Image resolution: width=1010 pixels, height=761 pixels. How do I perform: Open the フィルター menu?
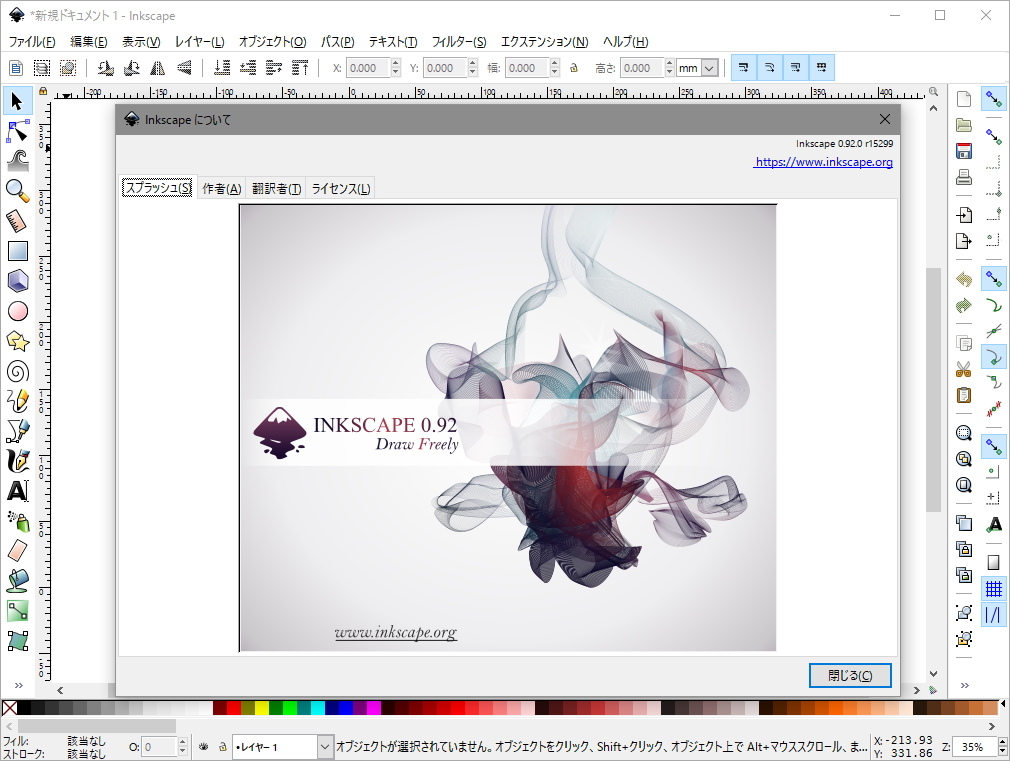pyautogui.click(x=458, y=41)
